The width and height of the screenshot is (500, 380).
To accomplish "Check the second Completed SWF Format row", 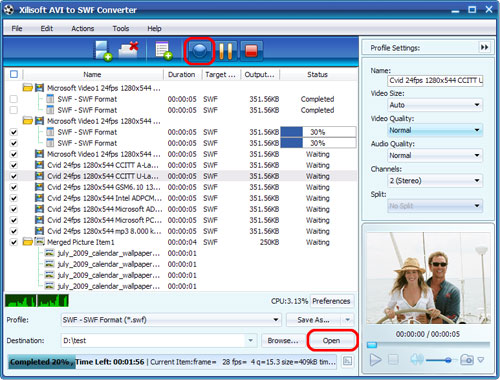I will (14, 110).
